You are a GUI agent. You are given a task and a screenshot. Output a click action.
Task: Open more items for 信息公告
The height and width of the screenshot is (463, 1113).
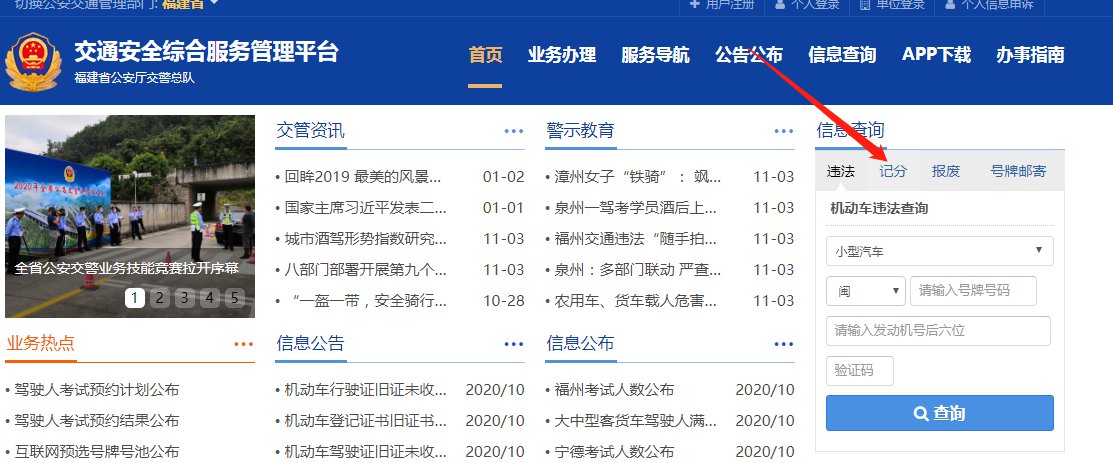[514, 344]
